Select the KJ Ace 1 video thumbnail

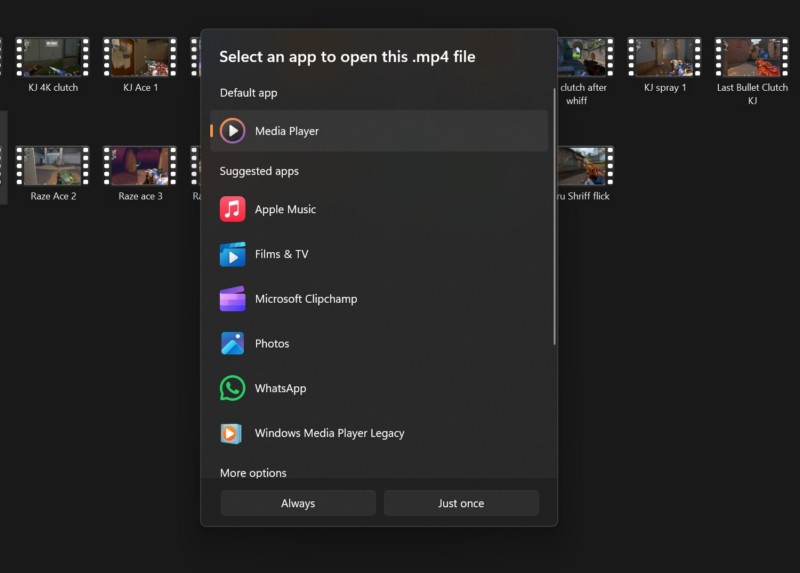pyautogui.click(x=140, y=58)
